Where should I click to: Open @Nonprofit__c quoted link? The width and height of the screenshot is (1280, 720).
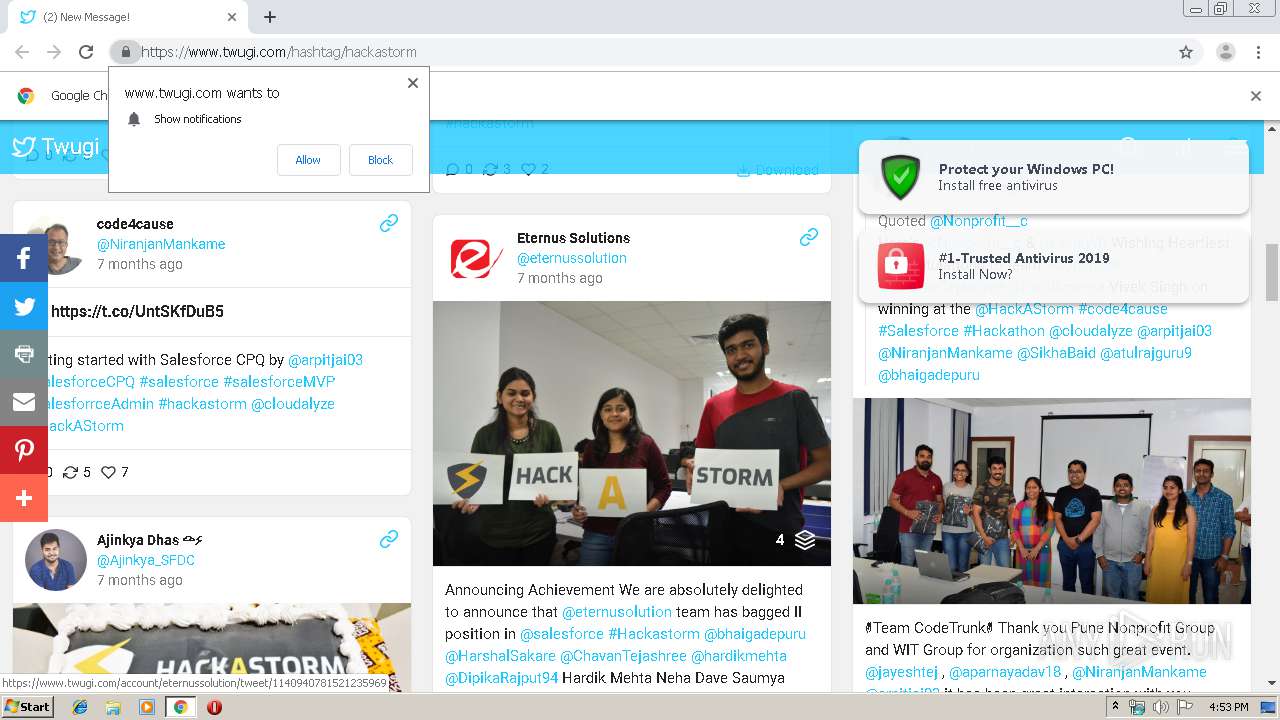(x=979, y=221)
